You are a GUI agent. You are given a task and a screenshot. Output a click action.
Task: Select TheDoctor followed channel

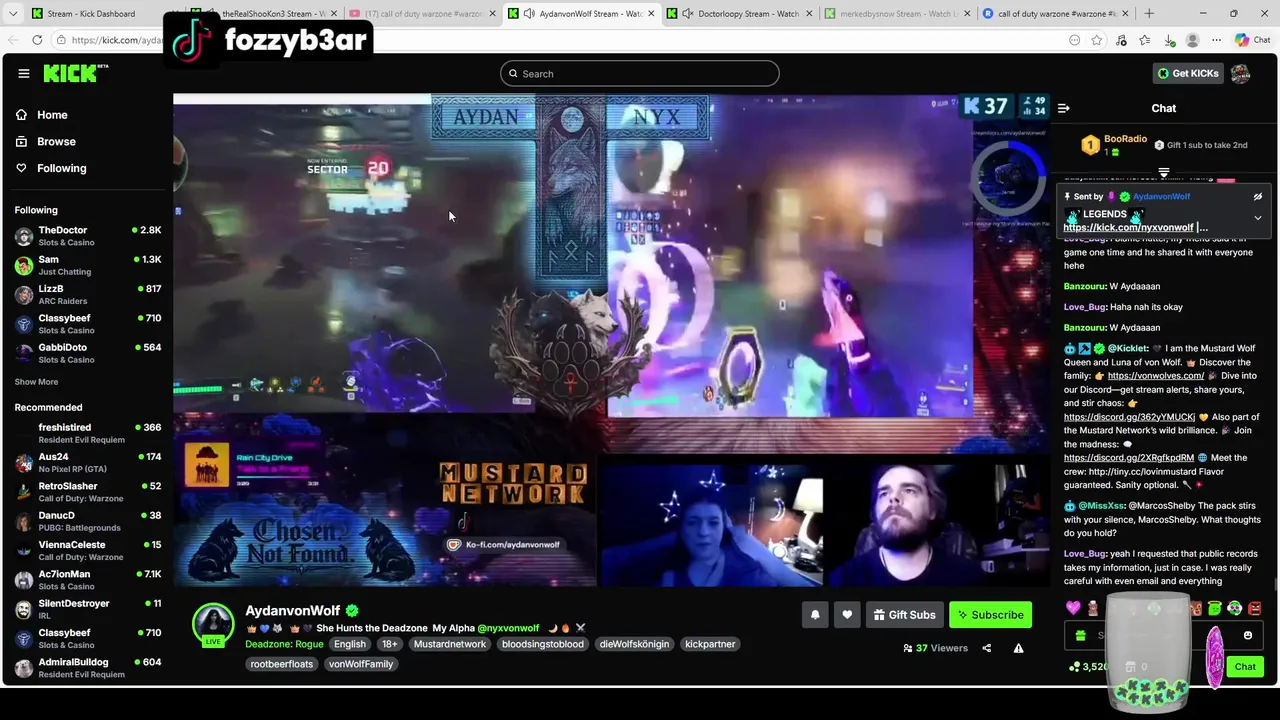tap(87, 236)
